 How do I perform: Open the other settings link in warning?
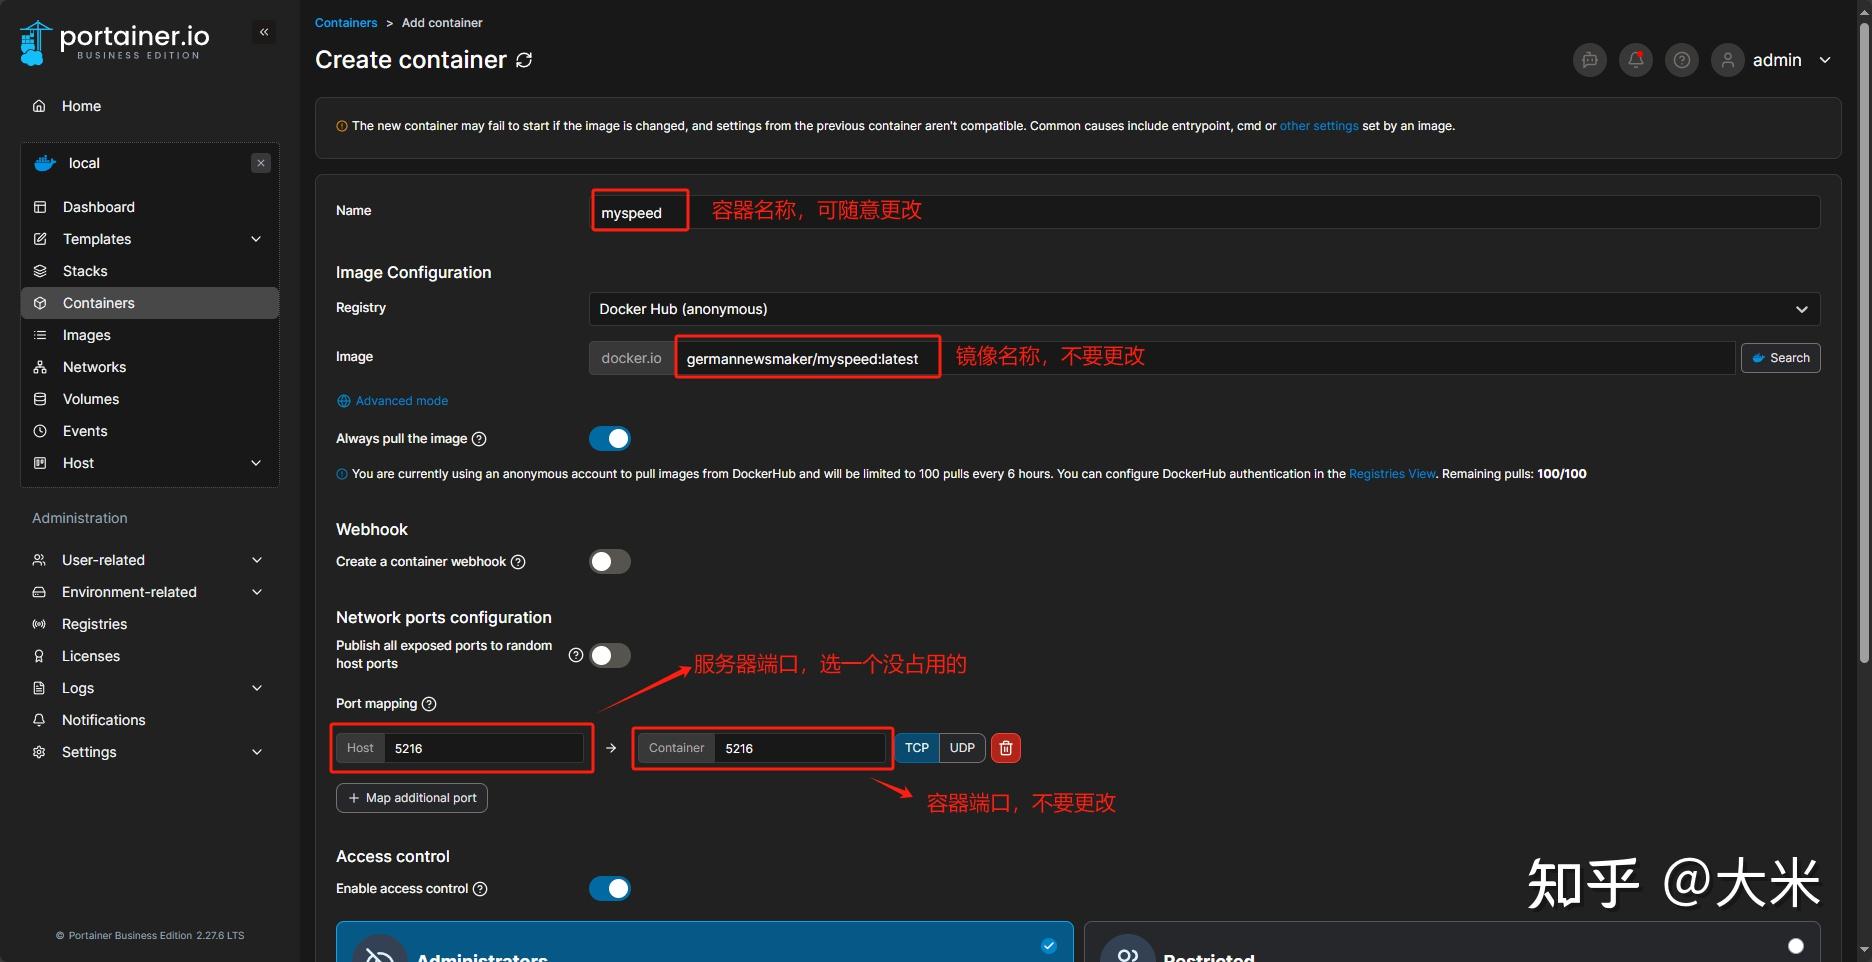click(x=1318, y=125)
